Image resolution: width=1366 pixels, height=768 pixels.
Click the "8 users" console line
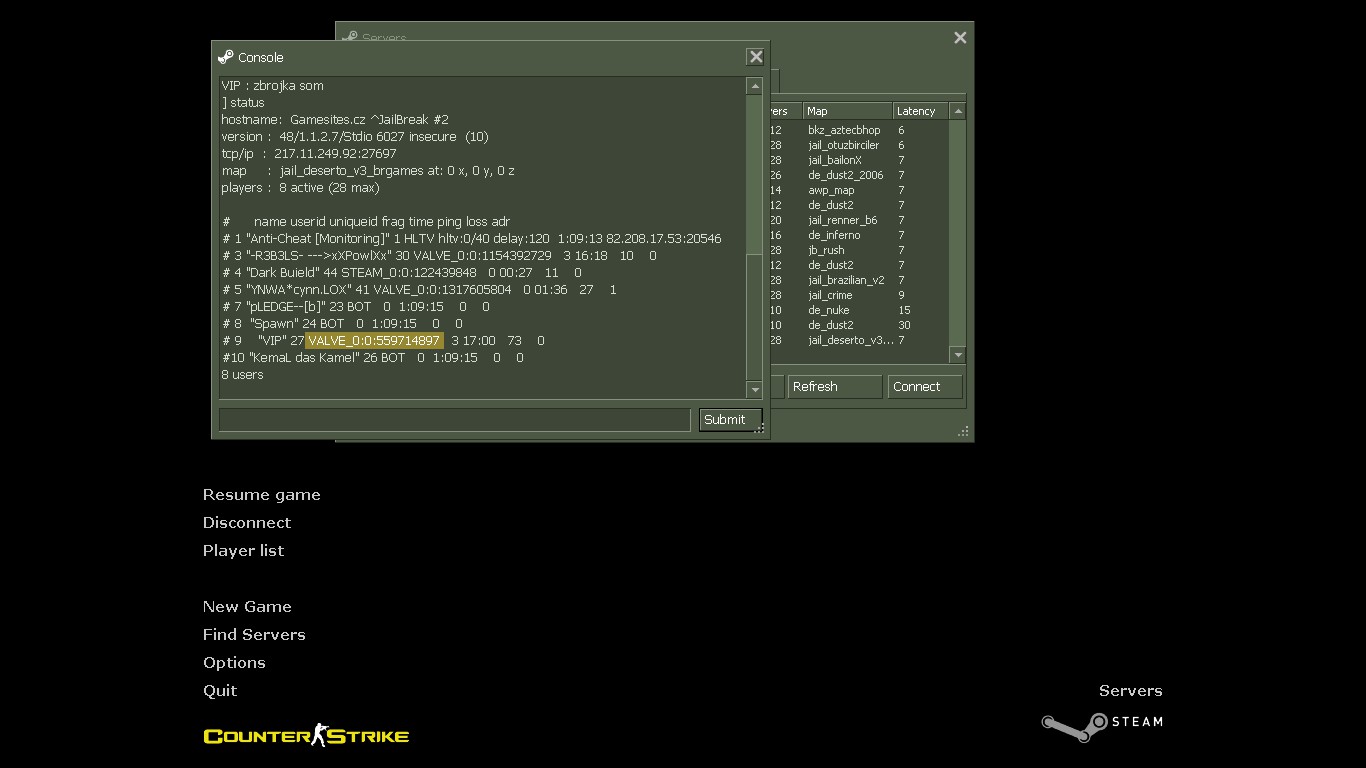tap(243, 375)
